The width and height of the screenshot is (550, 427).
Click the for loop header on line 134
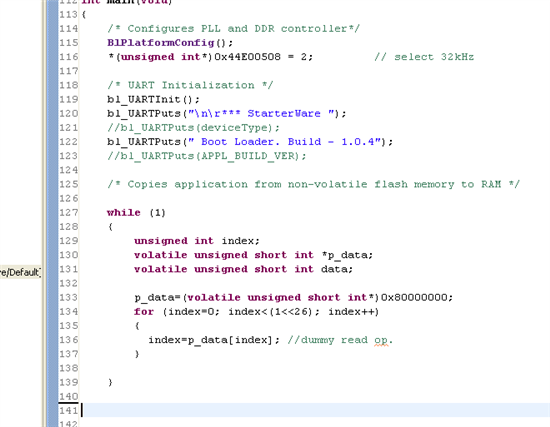(256, 312)
